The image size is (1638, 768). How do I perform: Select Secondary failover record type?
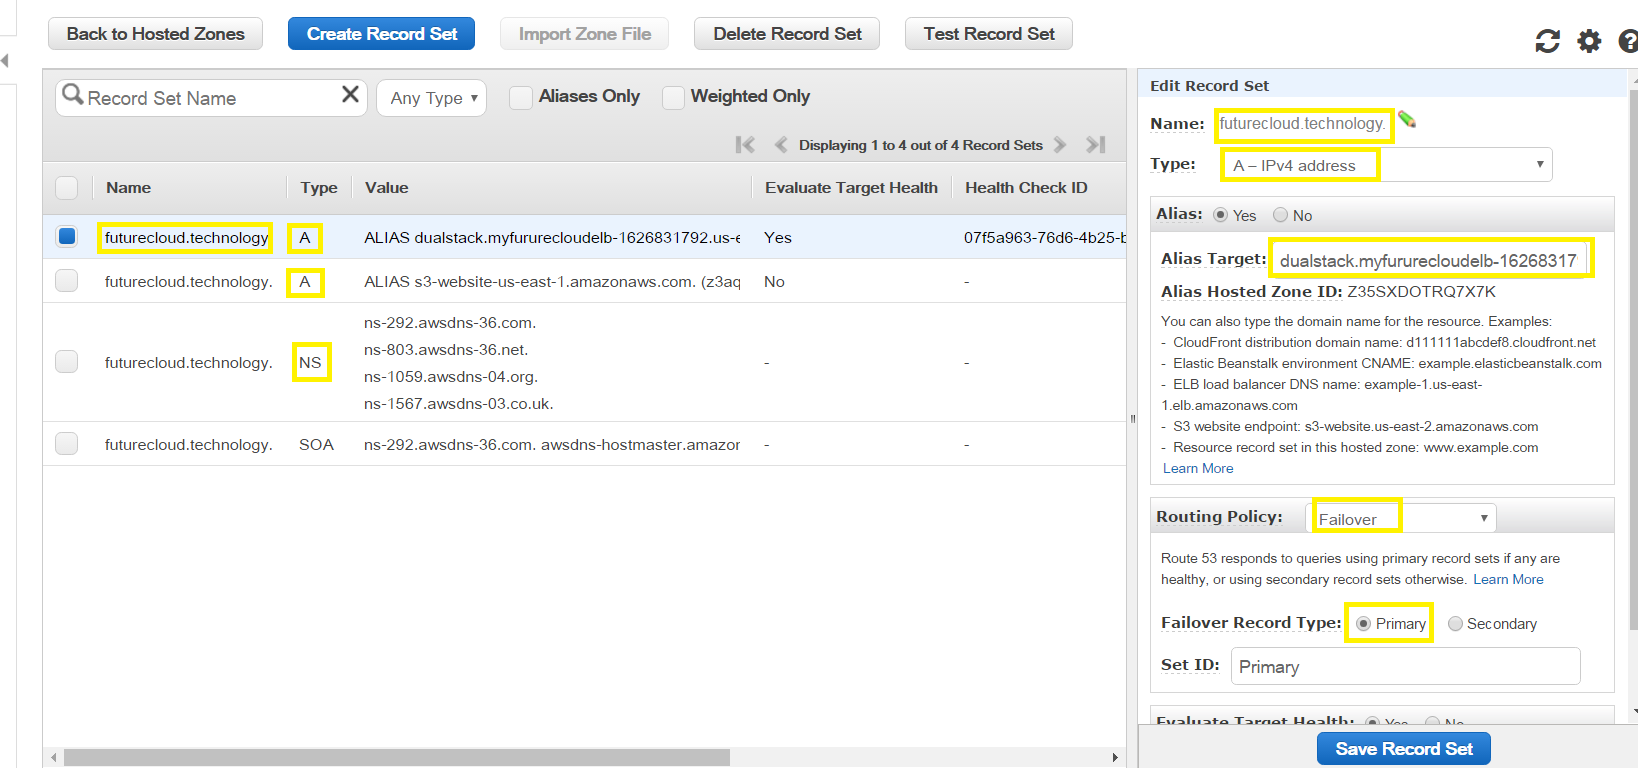click(x=1455, y=623)
